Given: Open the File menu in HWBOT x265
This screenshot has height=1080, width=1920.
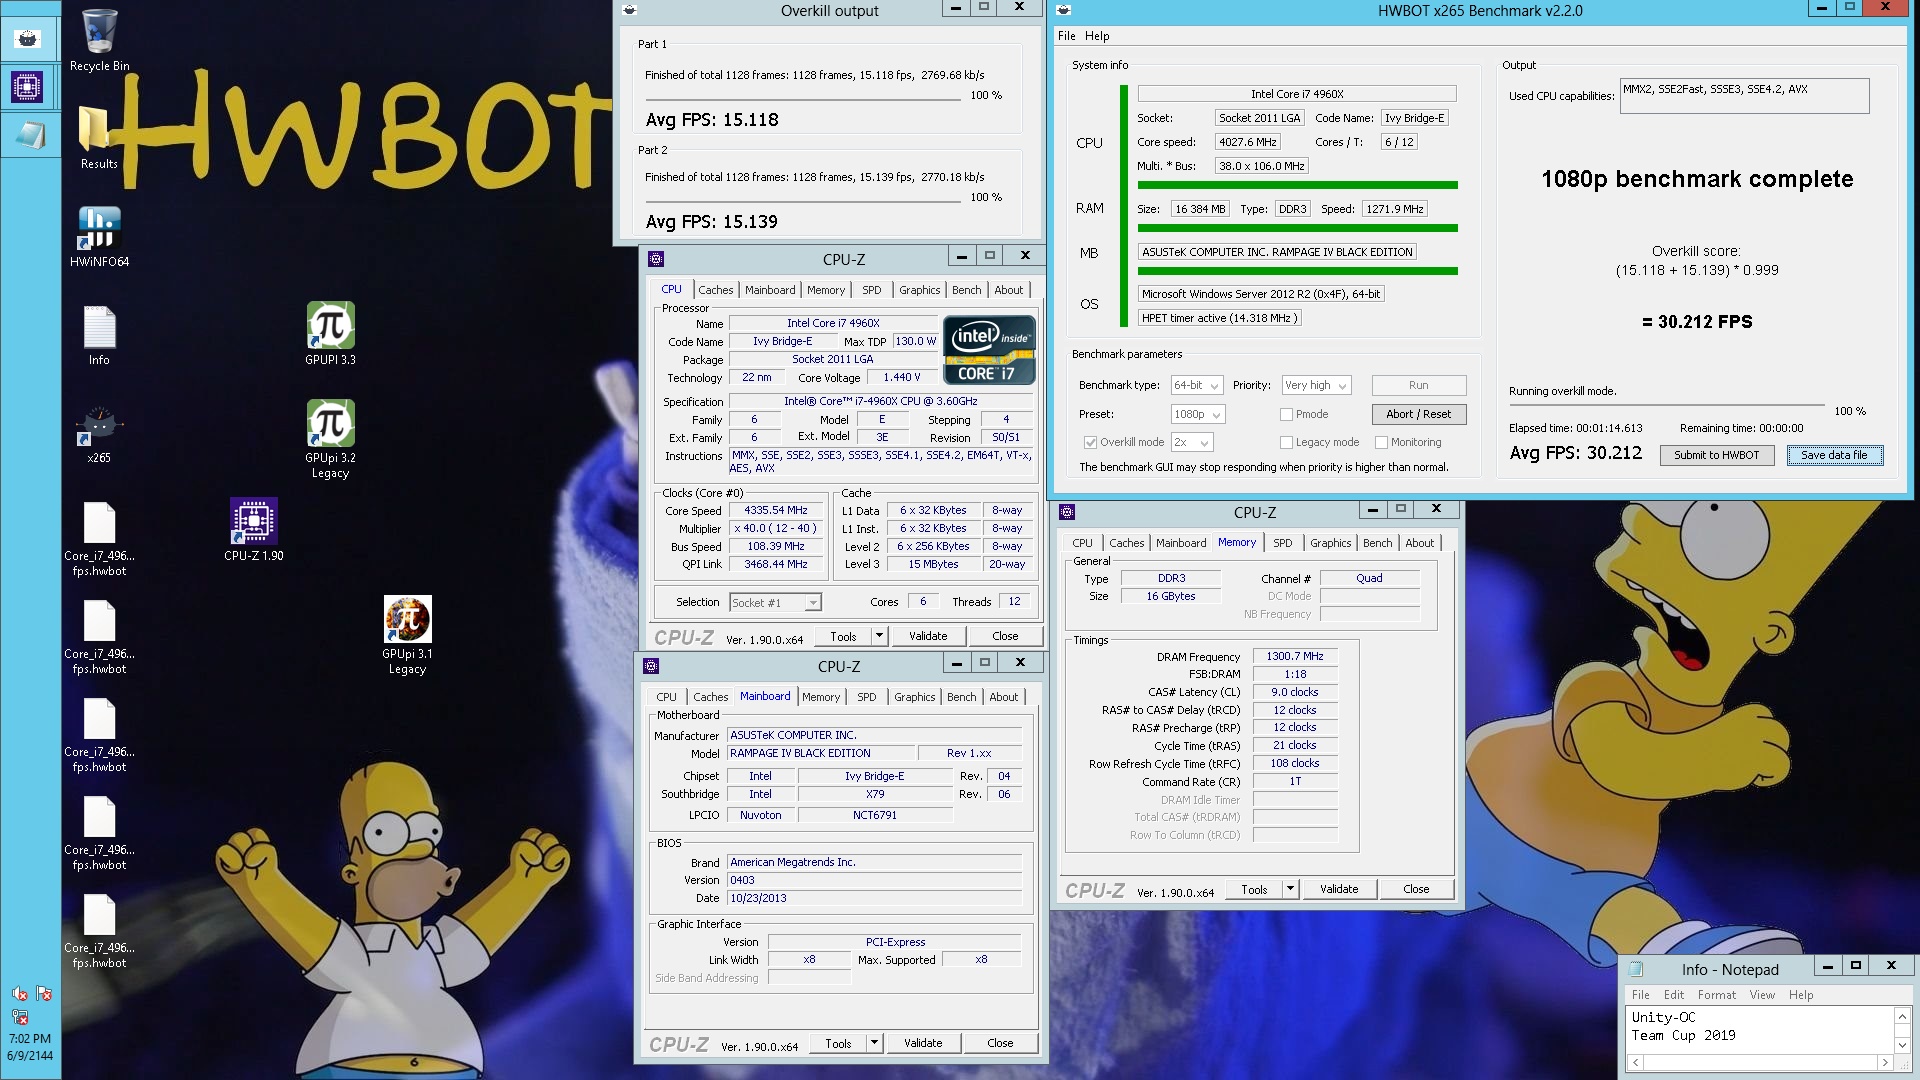Looking at the screenshot, I should point(1067,36).
